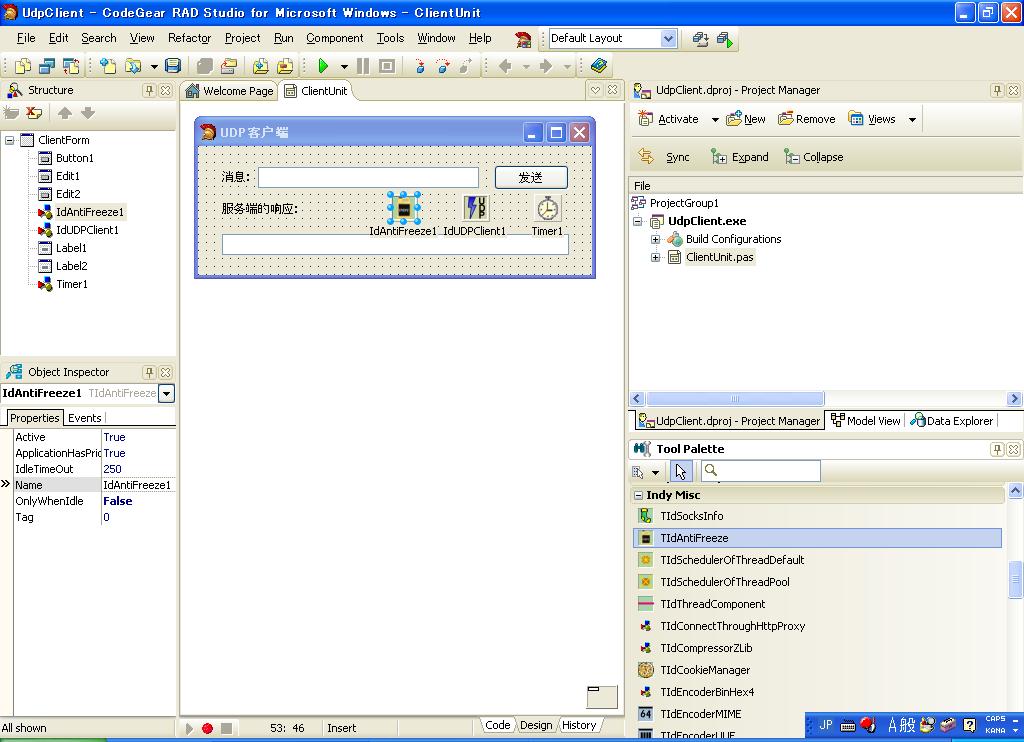
Task: Open the Refactor menu
Action: pos(189,38)
